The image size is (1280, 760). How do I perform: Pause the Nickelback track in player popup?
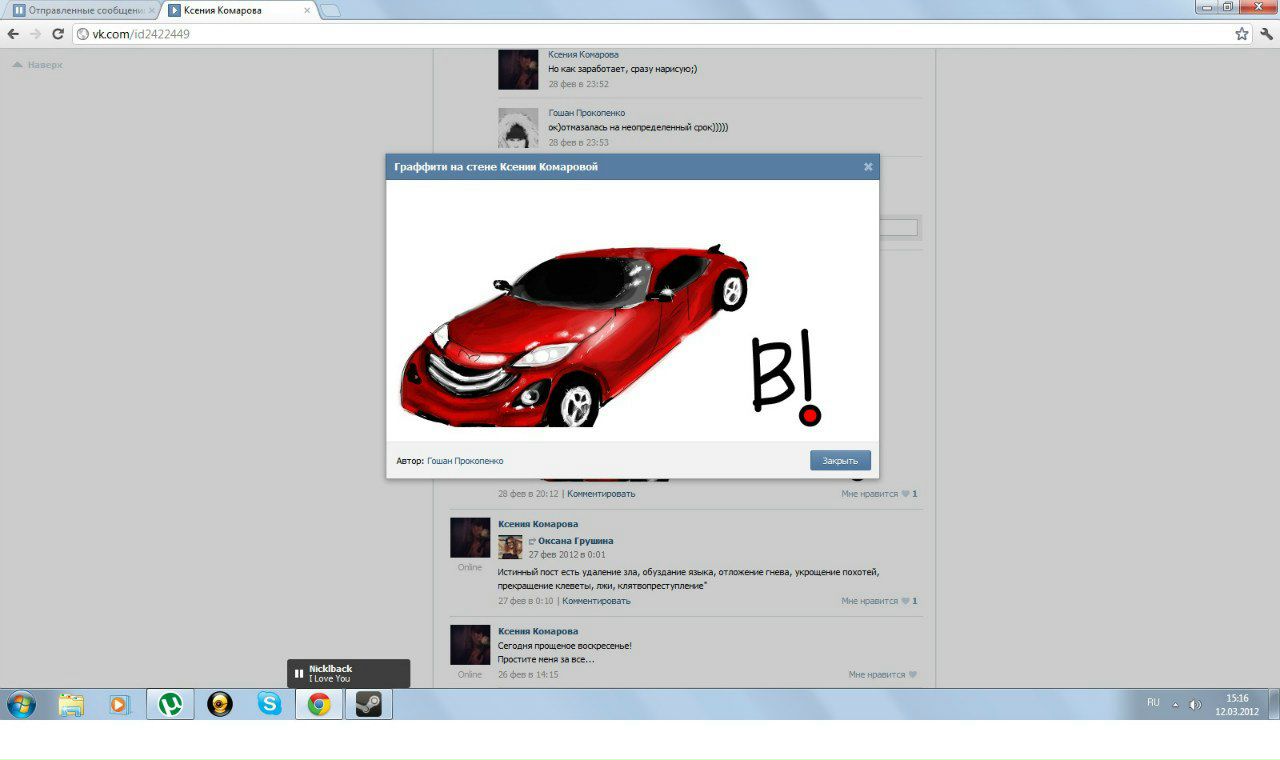tap(299, 674)
